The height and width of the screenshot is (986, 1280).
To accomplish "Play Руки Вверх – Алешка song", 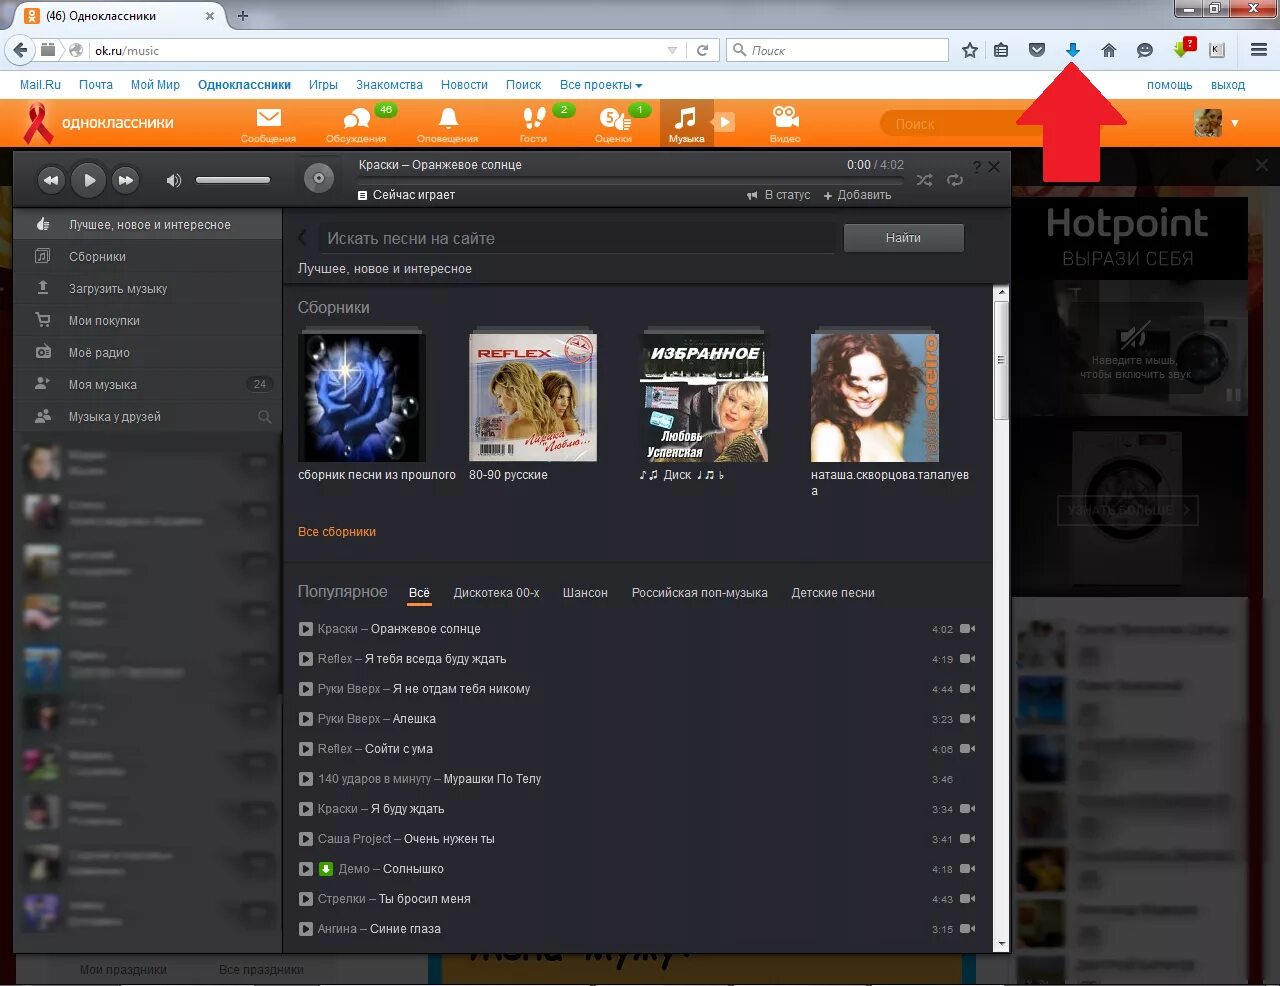I will pos(306,719).
